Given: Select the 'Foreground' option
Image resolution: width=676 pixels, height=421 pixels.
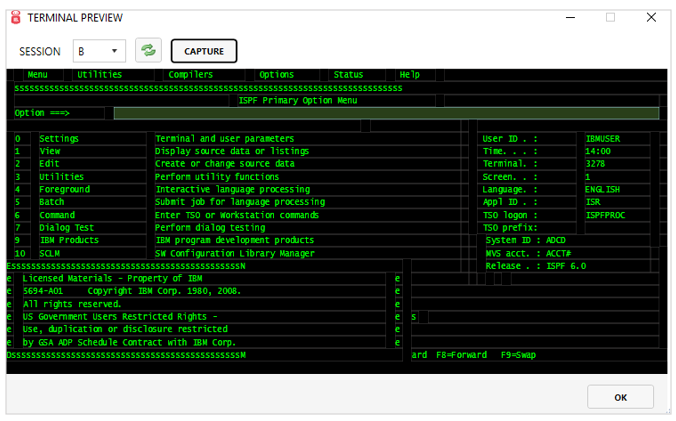Looking at the screenshot, I should (x=65, y=189).
